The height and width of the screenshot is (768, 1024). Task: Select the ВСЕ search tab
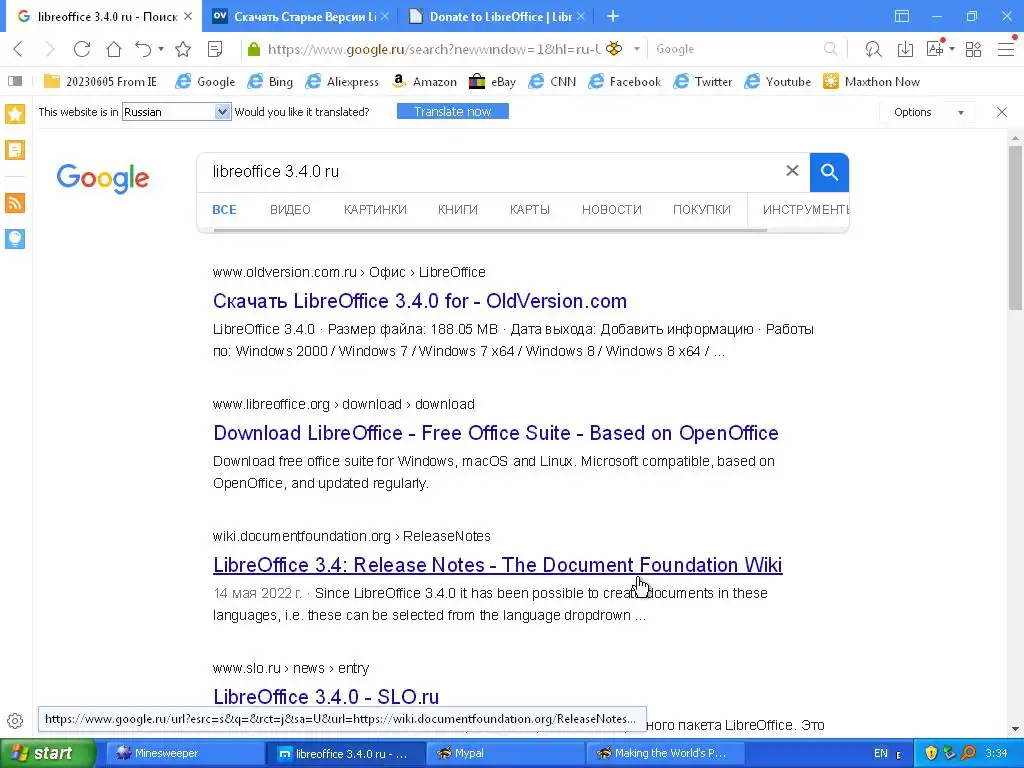pyautogui.click(x=224, y=210)
